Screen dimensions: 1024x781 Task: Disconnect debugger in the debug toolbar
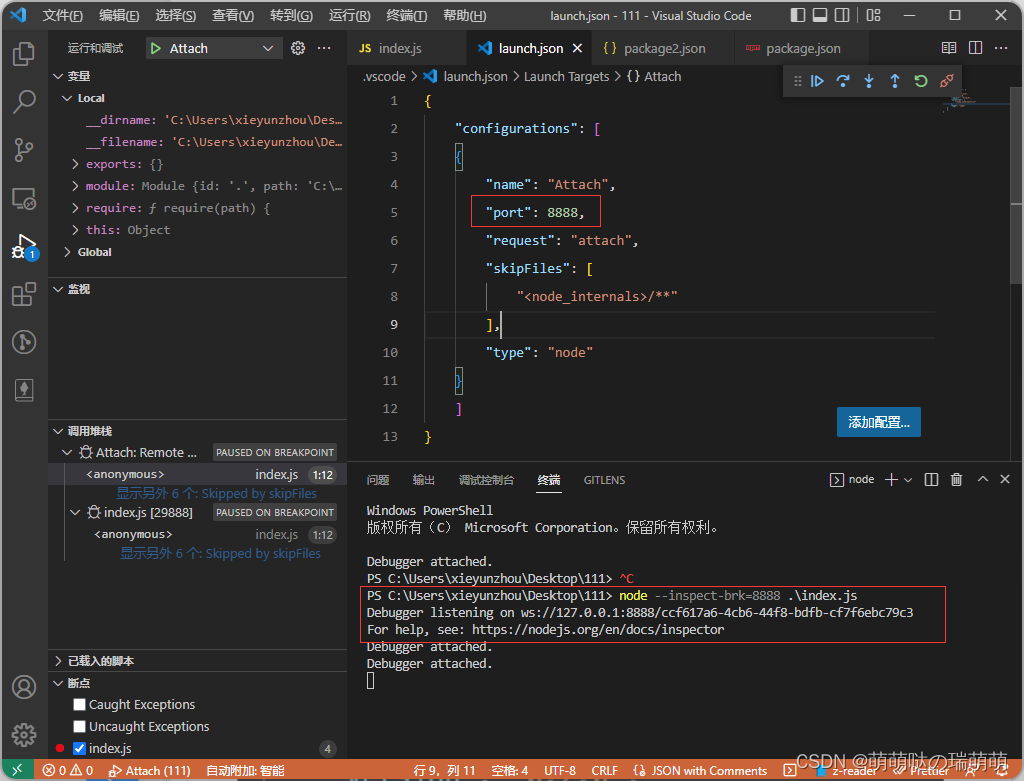click(x=946, y=81)
